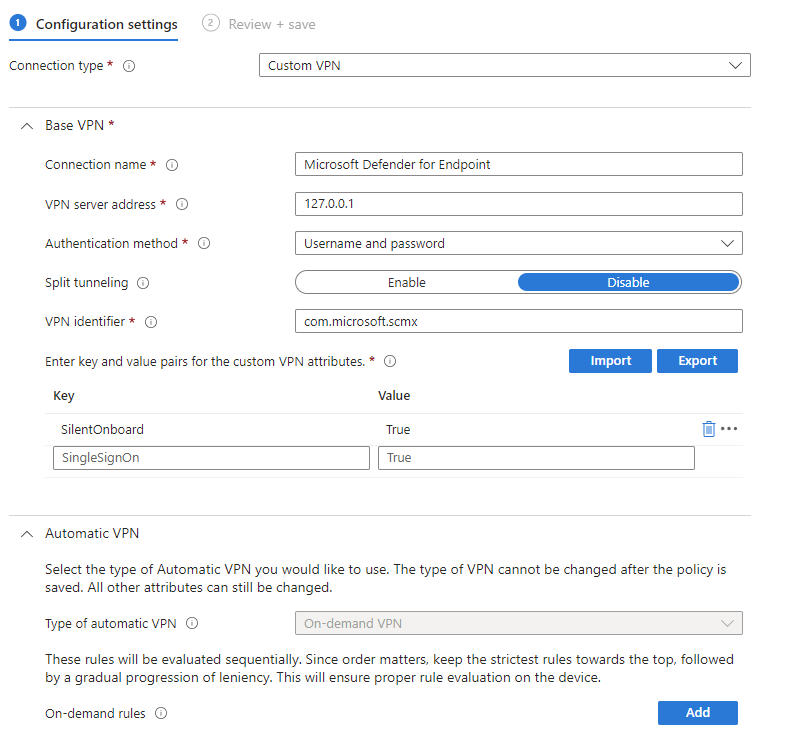This screenshot has height=736, width=786.
Task: Click the info icon beside On-demand rules
Action: 161,714
